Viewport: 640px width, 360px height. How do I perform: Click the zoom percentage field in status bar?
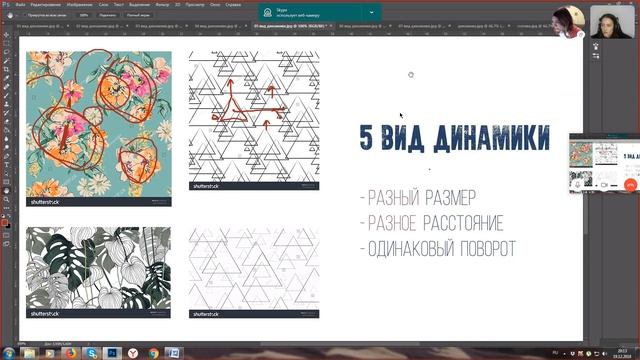point(22,344)
